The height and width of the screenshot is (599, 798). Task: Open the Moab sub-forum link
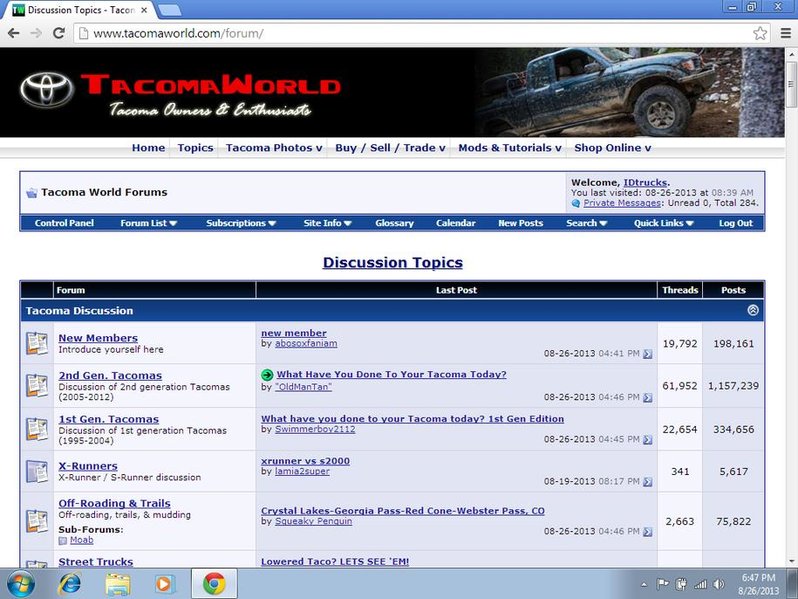point(81,540)
